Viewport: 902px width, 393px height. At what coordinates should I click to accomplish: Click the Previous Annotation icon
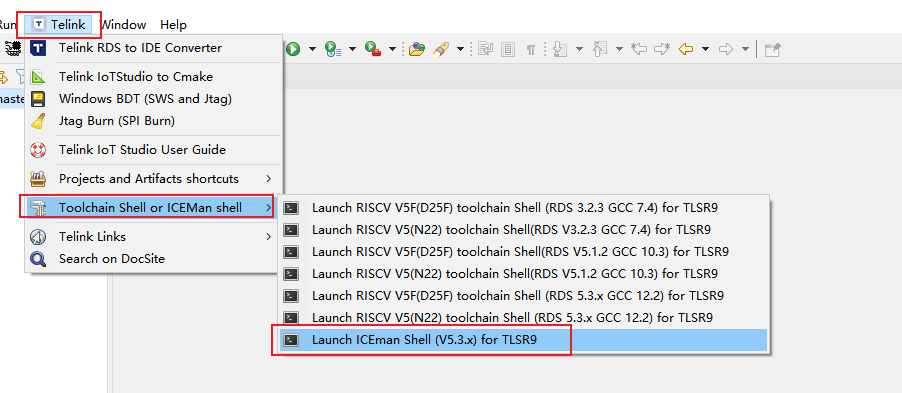pos(600,49)
